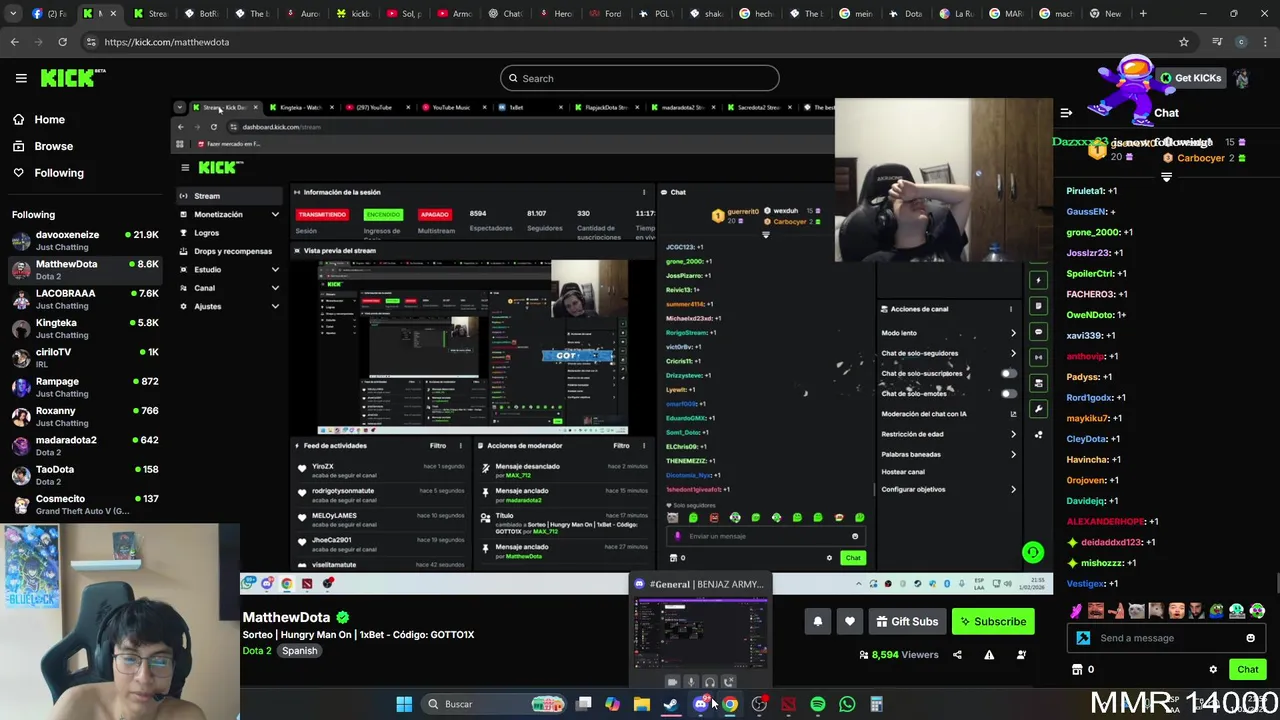Bookmark page with the star icon

point(1184,42)
